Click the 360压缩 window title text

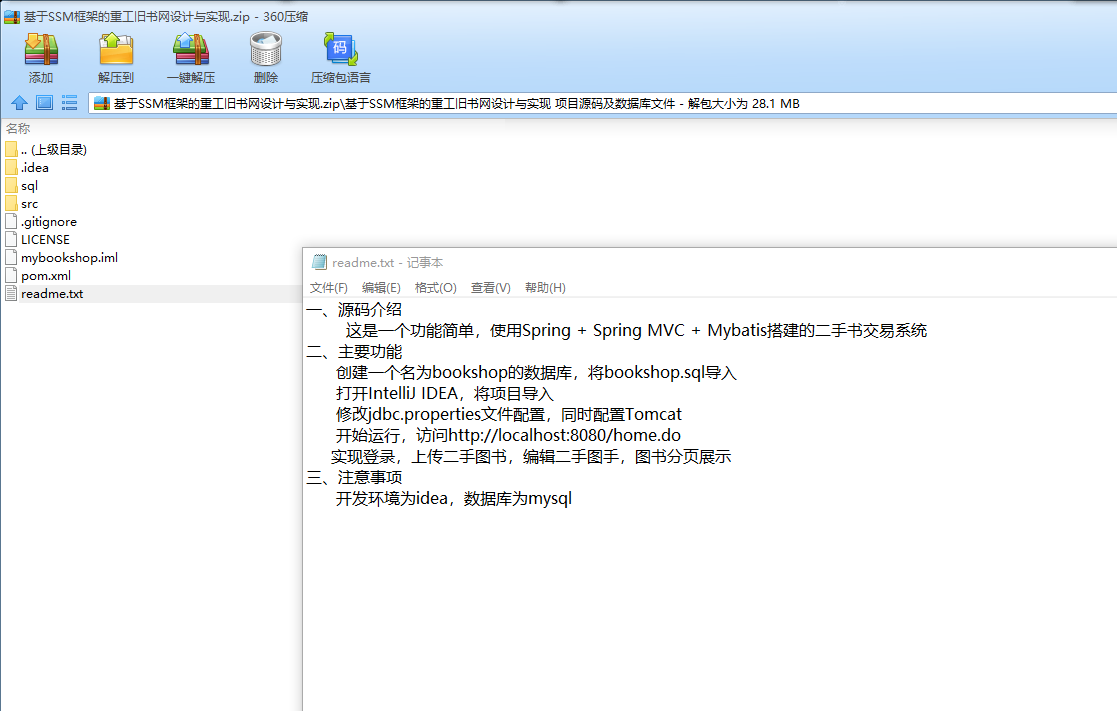[x=166, y=16]
